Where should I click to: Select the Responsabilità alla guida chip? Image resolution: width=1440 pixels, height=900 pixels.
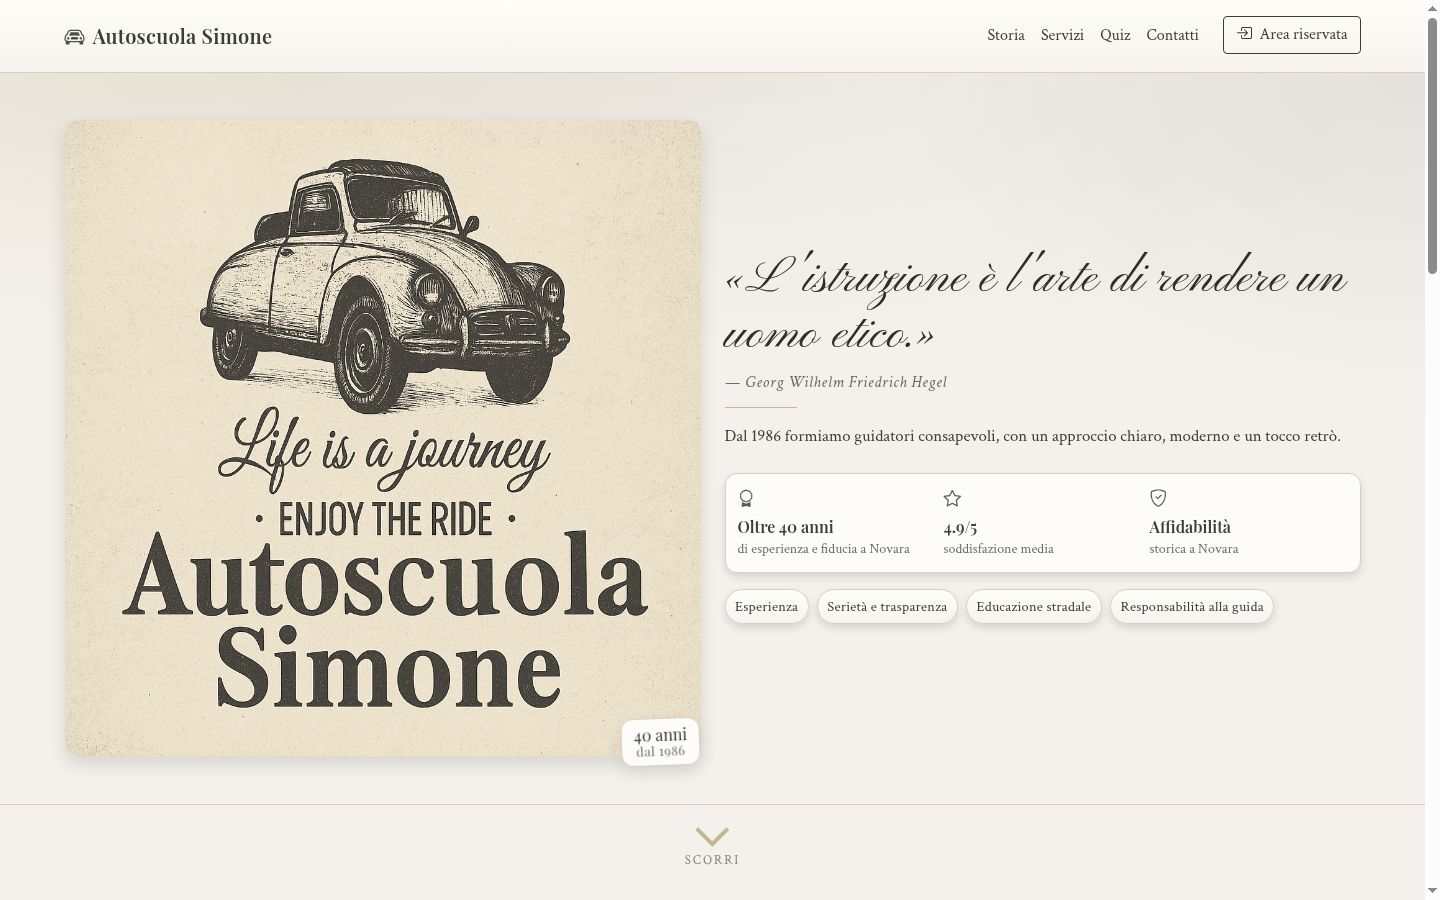(1192, 607)
